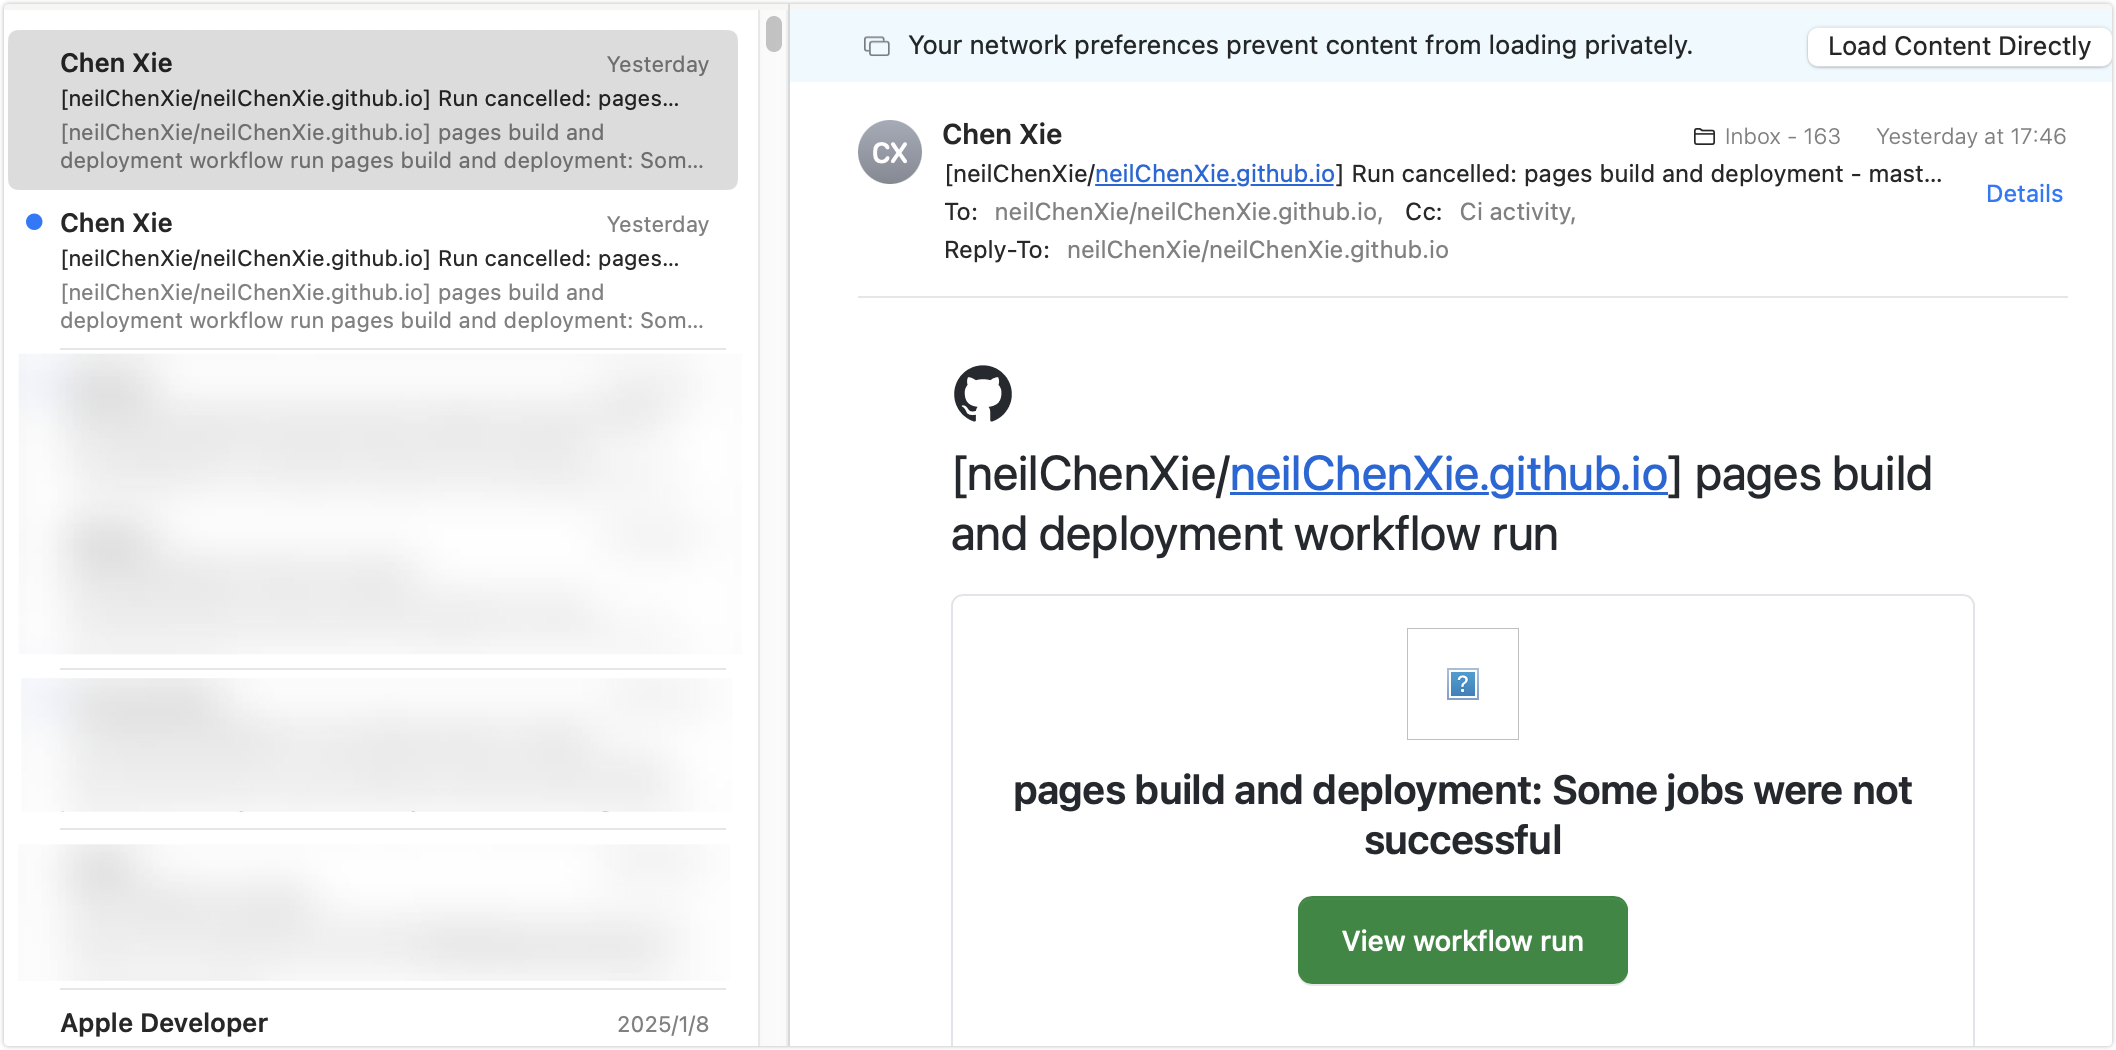Screen dimensions: 2116x1050
Task: Click the blue unread dot indicator
Action: (34, 222)
